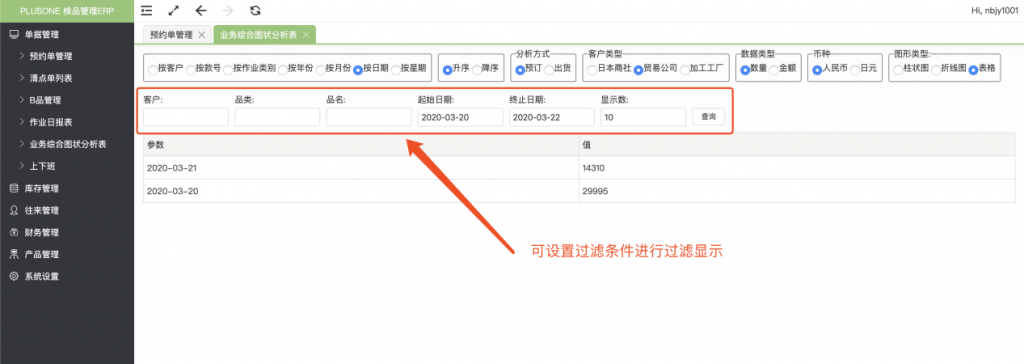Click the 值 column header
1024x364 pixels.
click(797, 144)
